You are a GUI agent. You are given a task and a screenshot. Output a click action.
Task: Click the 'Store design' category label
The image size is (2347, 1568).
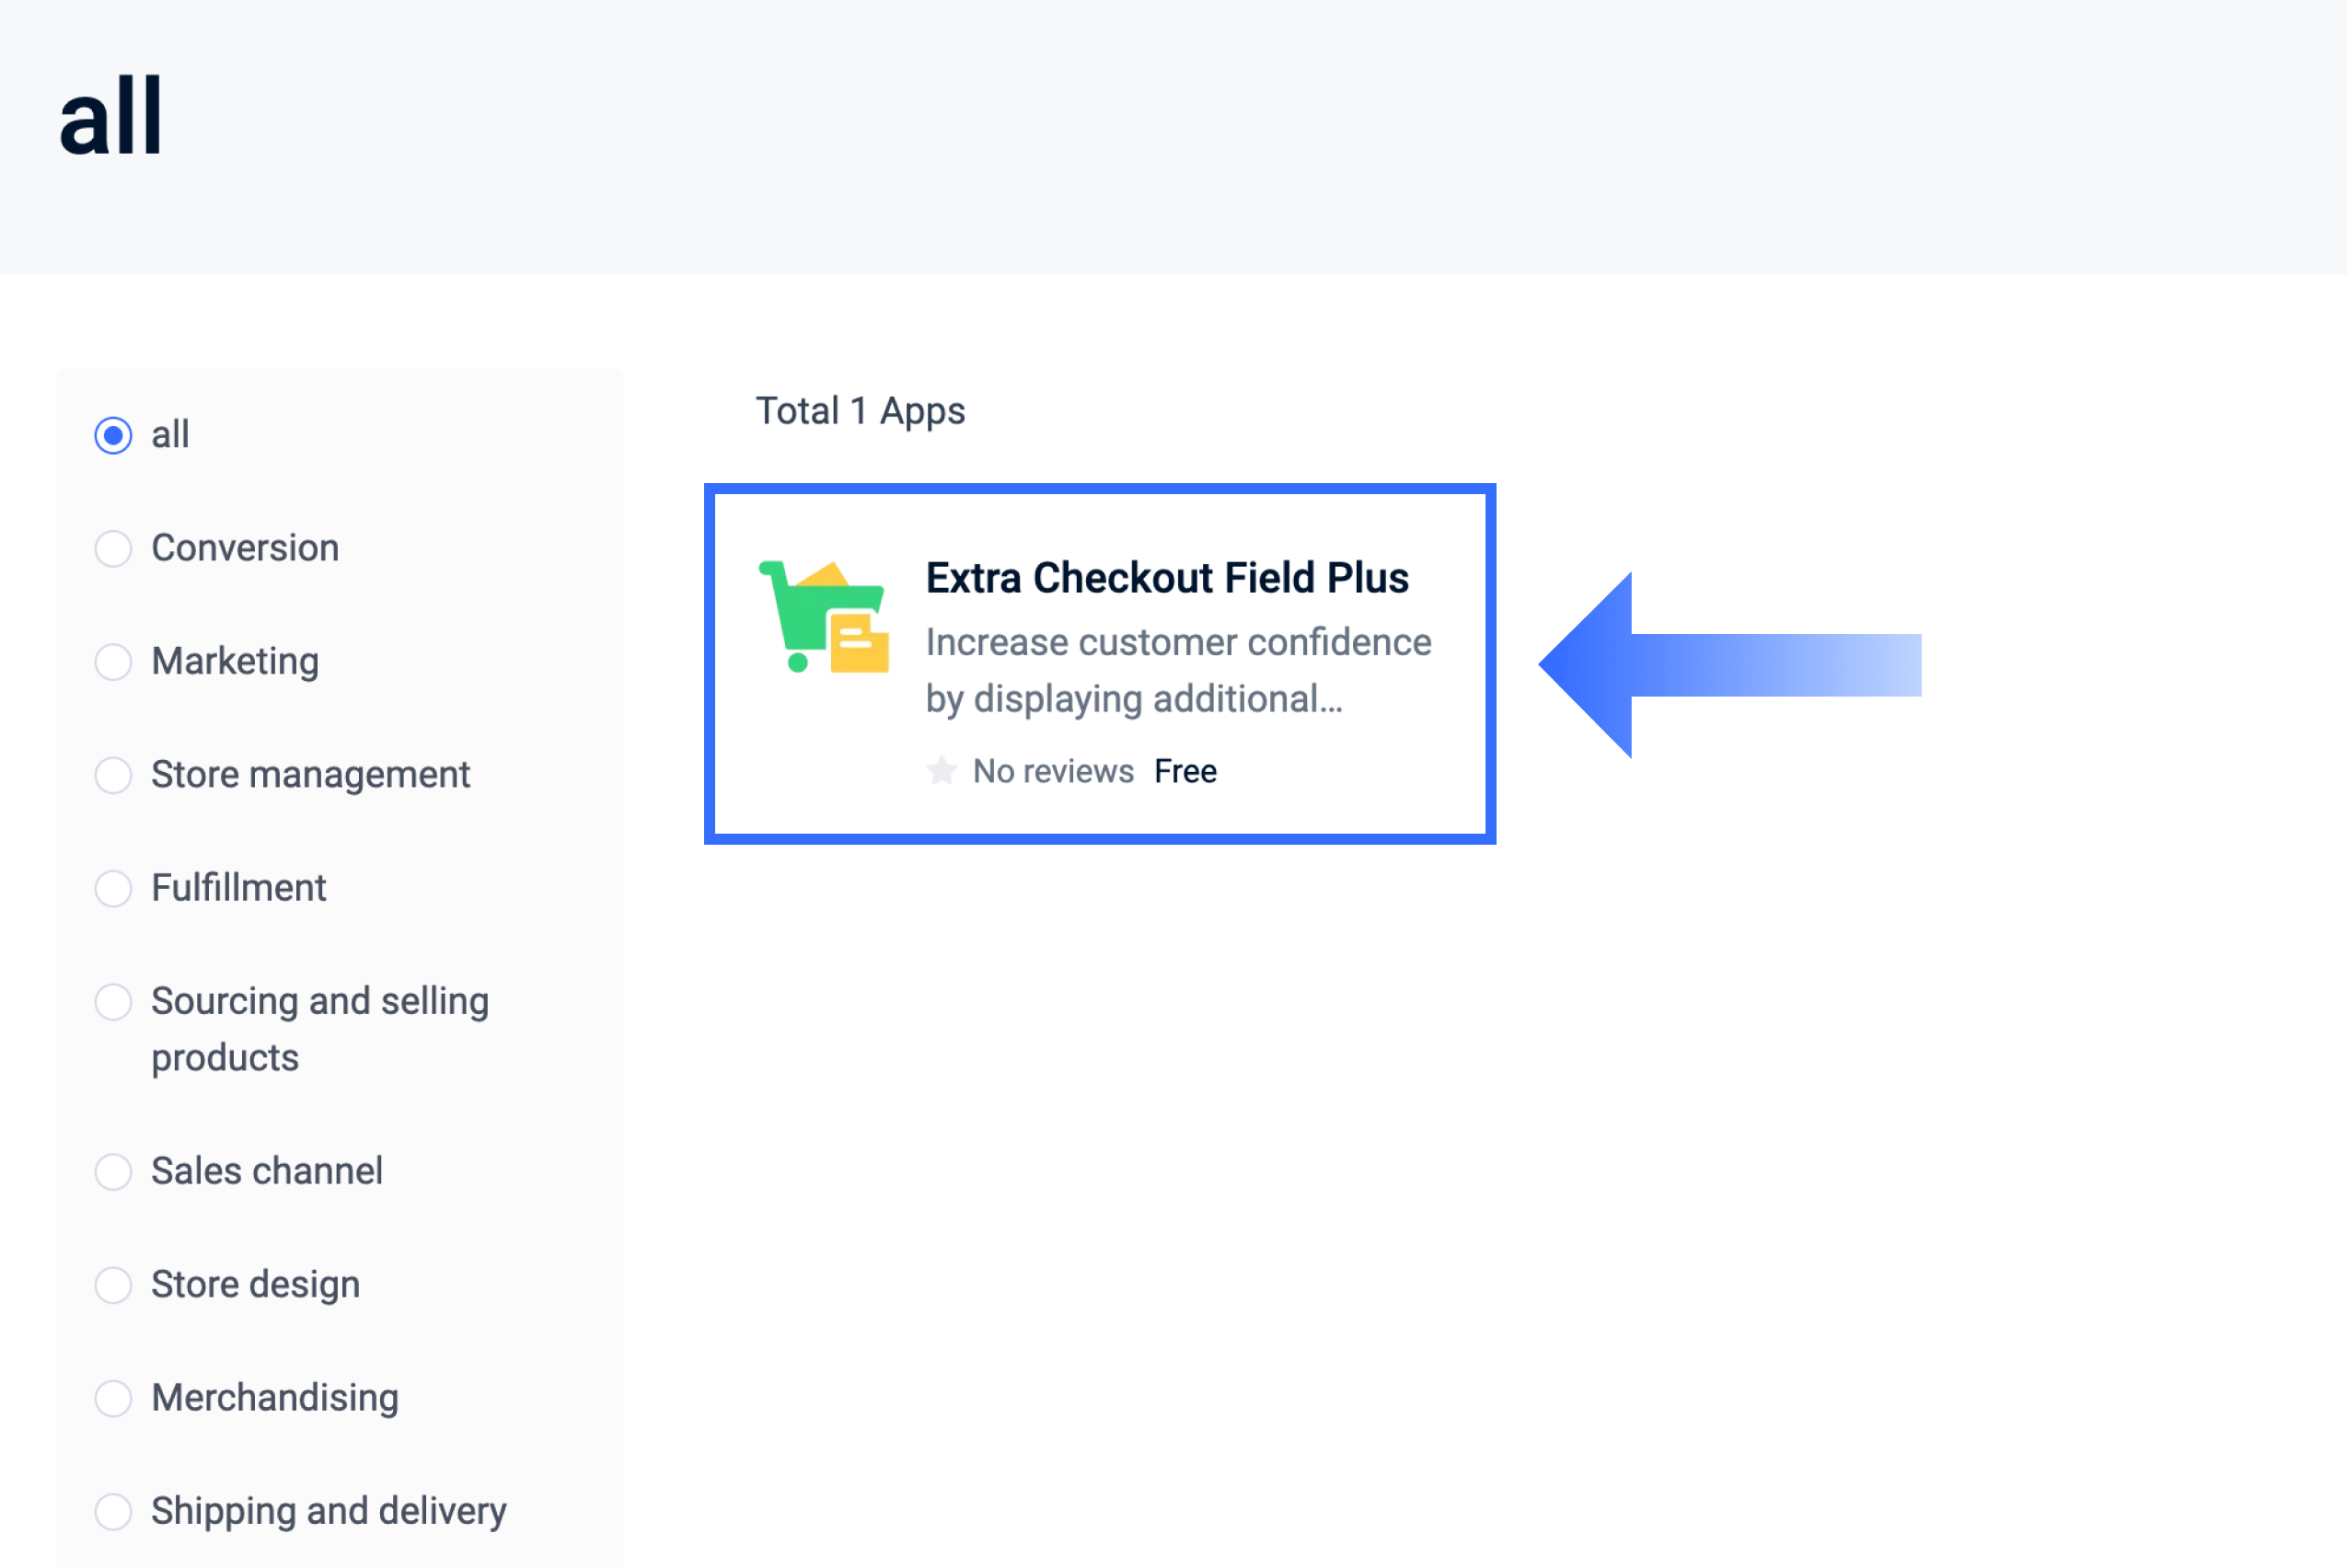click(x=255, y=1285)
